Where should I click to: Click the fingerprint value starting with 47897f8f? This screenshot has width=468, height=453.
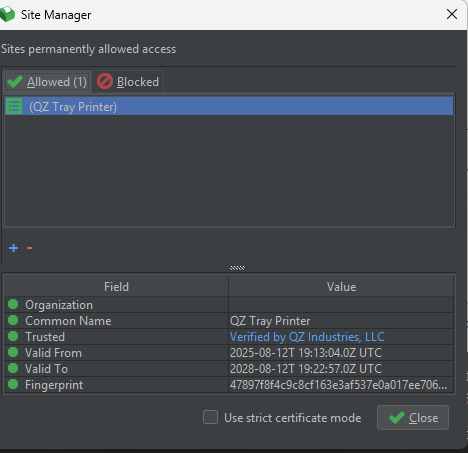341,385
